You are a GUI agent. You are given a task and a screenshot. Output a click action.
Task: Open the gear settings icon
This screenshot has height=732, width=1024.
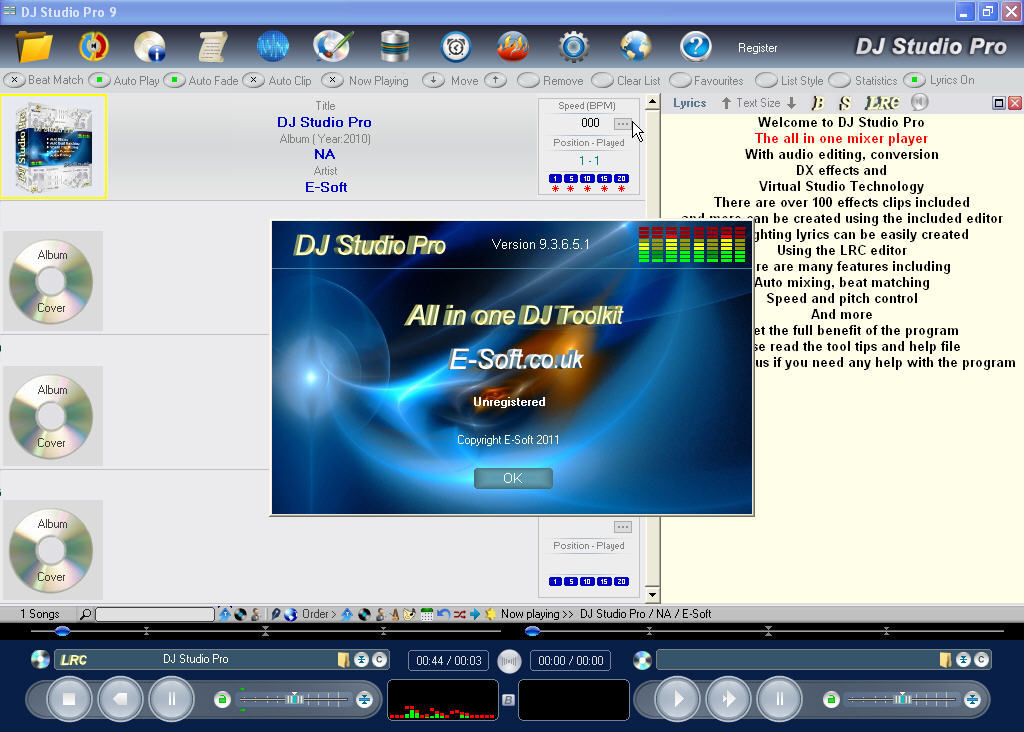[573, 46]
